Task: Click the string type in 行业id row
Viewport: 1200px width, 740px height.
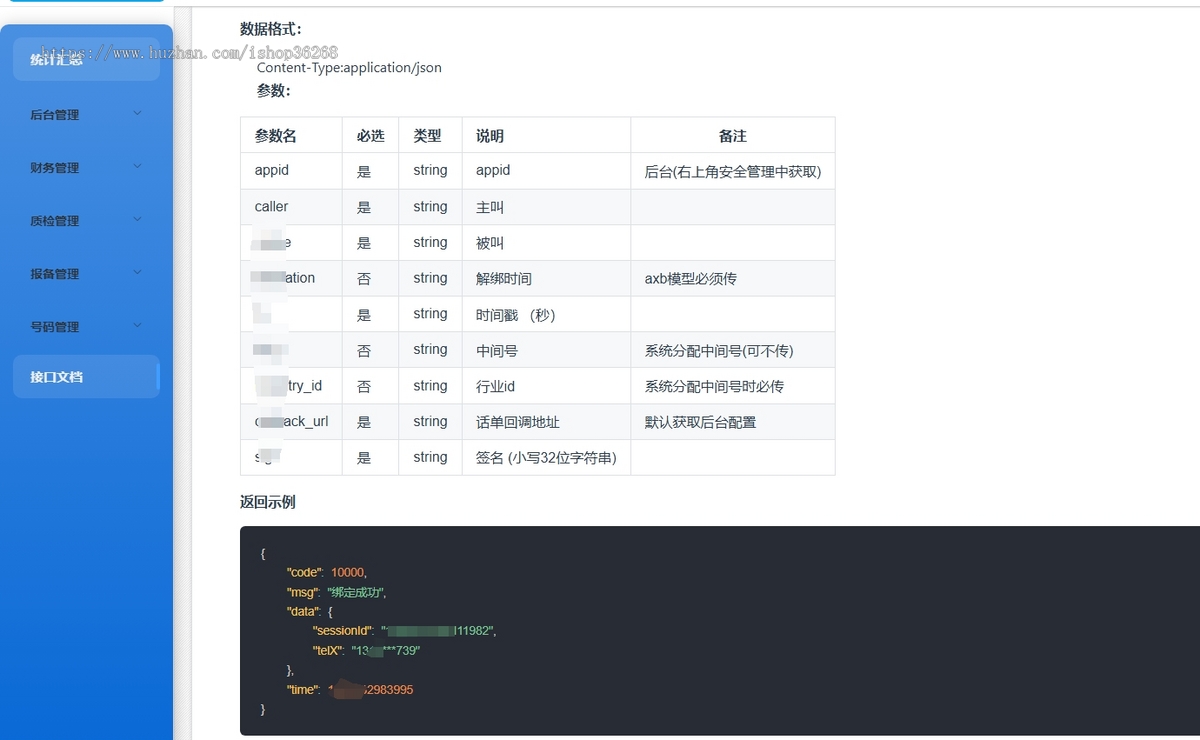Action: coord(430,386)
